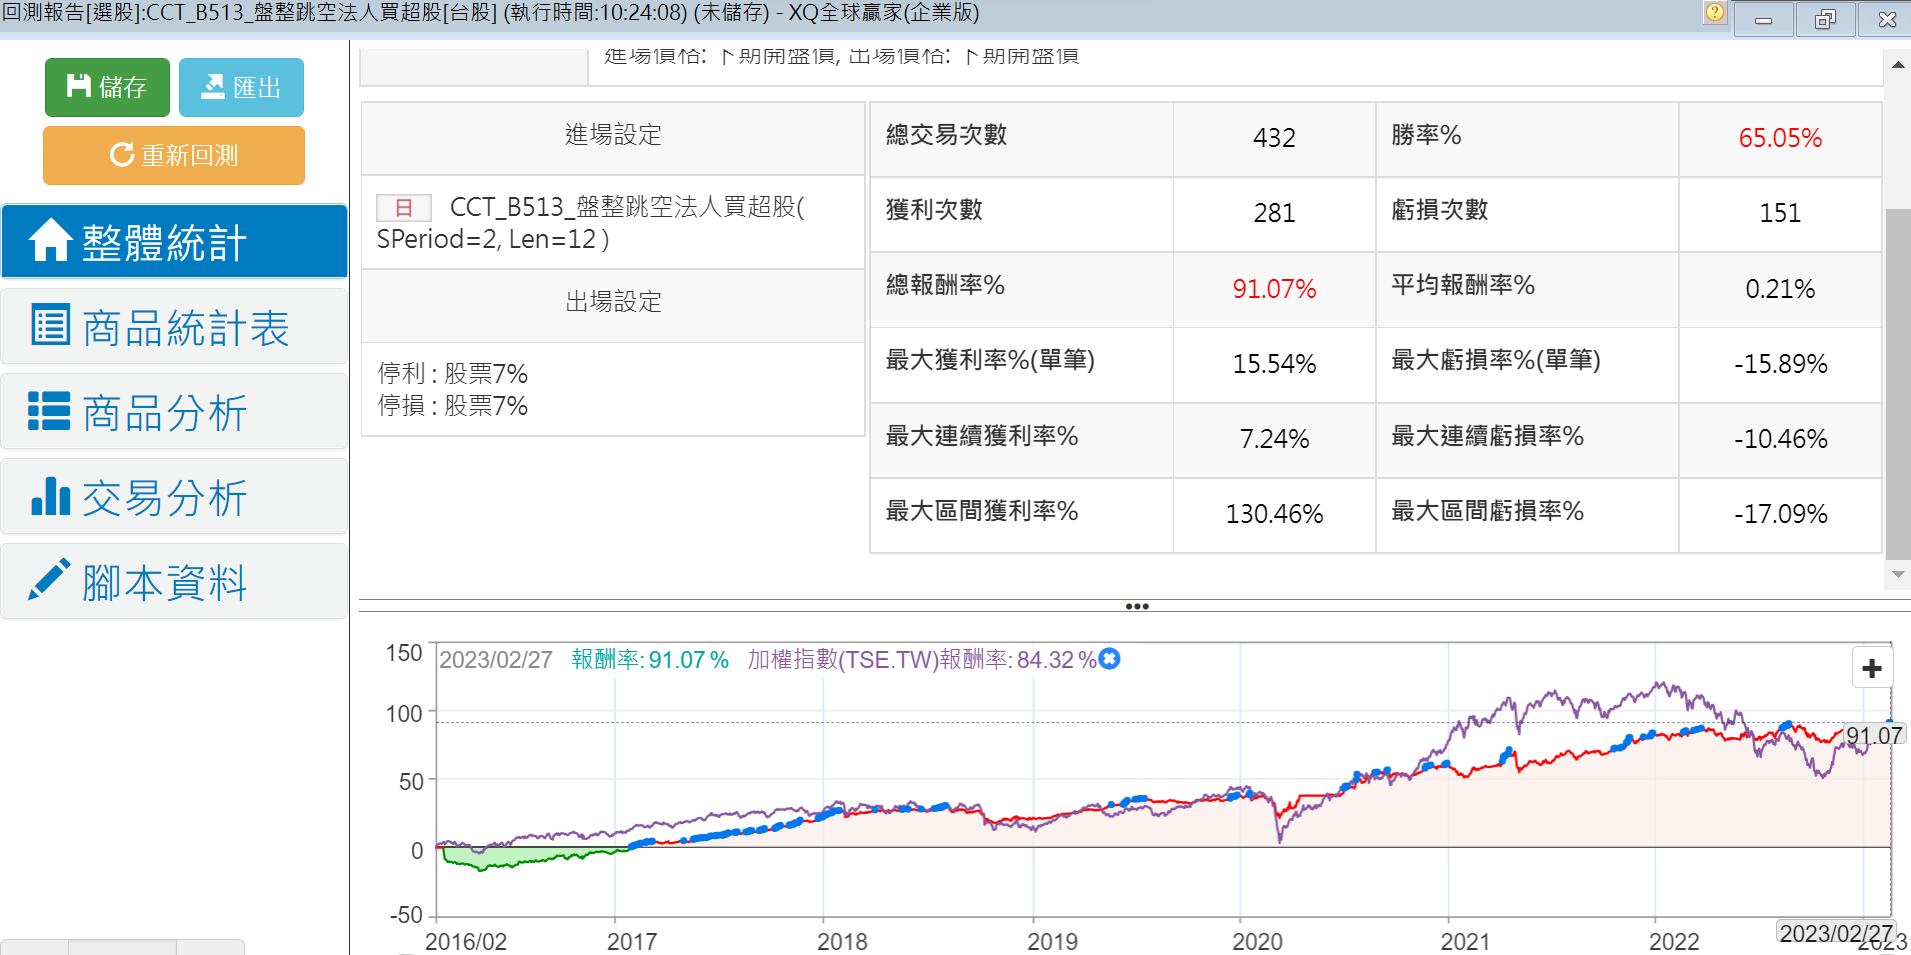Screen dimensions: 1911x955
Task: Click the three-dot panel splitter handle
Action: tap(1136, 606)
